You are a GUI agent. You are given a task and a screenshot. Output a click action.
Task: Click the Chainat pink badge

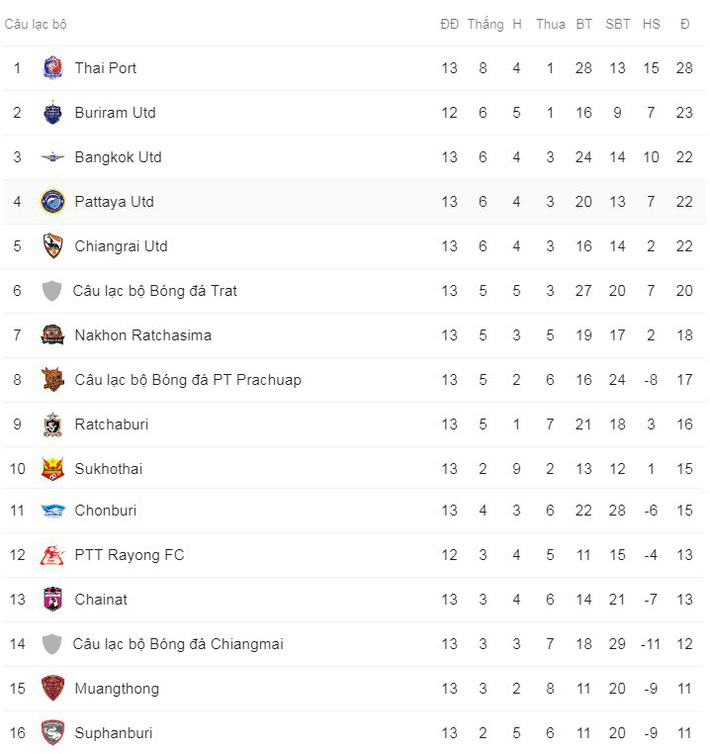coord(53,599)
